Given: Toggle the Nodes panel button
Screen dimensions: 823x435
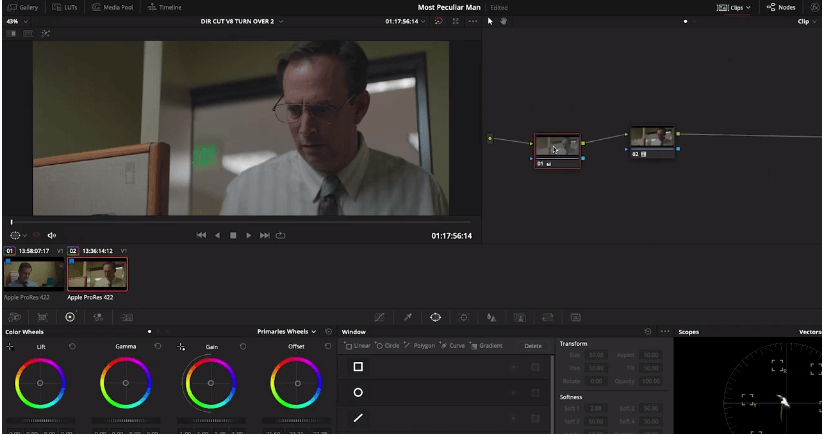Looking at the screenshot, I should pos(781,7).
